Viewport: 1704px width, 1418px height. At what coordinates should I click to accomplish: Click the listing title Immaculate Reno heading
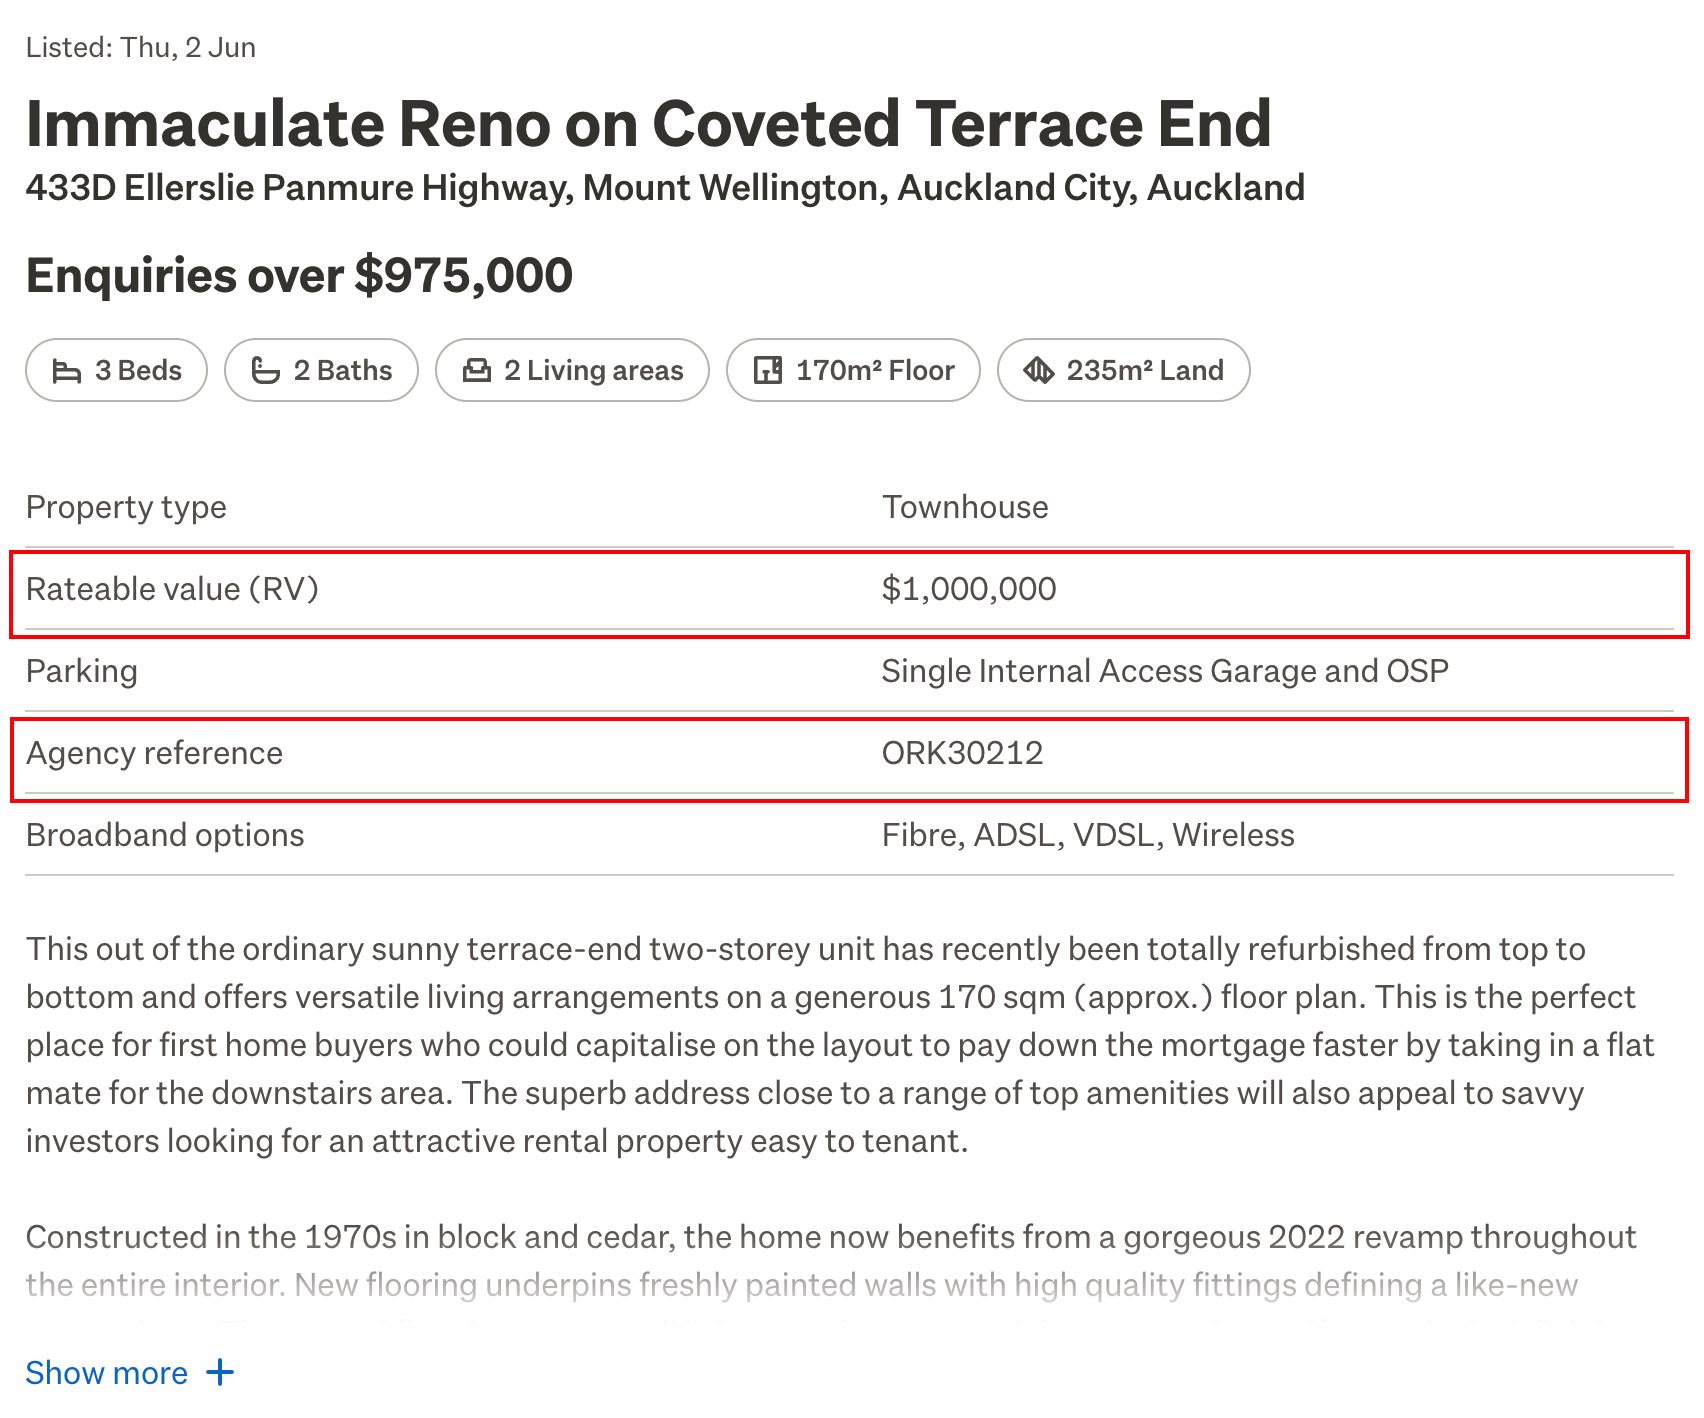tap(648, 124)
